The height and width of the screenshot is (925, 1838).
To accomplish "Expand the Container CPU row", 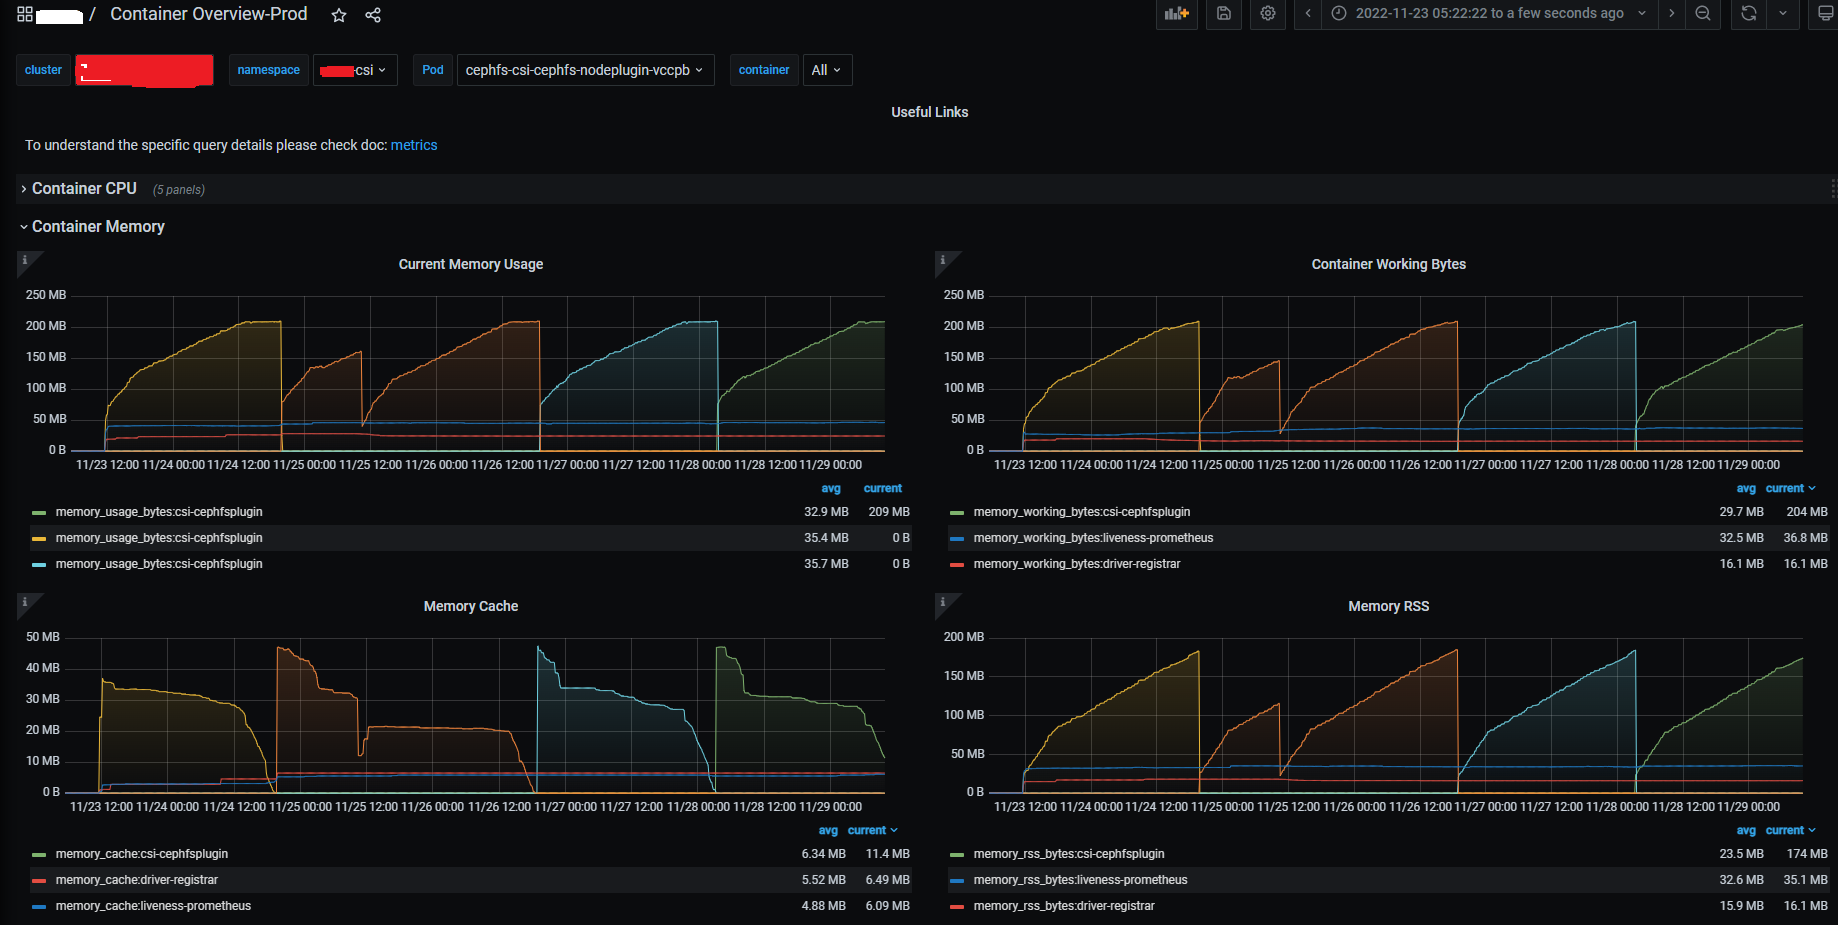I will [x=84, y=188].
